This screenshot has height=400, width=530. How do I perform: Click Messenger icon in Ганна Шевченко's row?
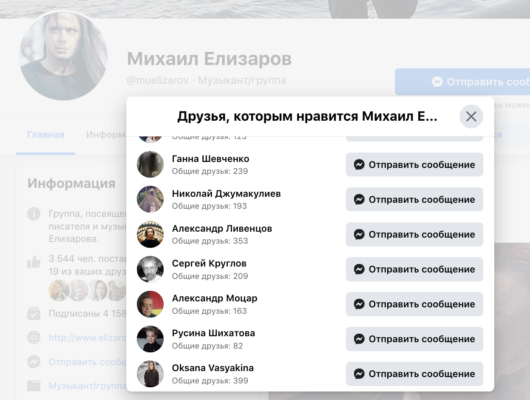[x=359, y=165]
